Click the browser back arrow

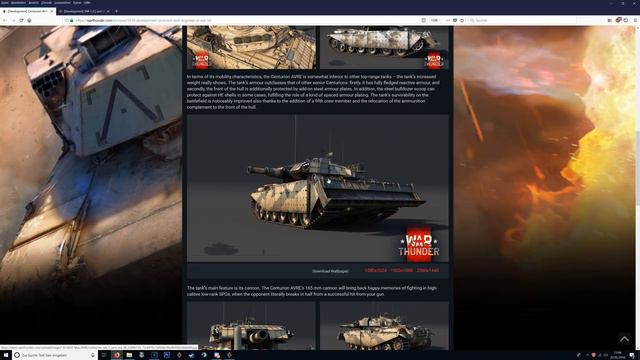[5, 20]
